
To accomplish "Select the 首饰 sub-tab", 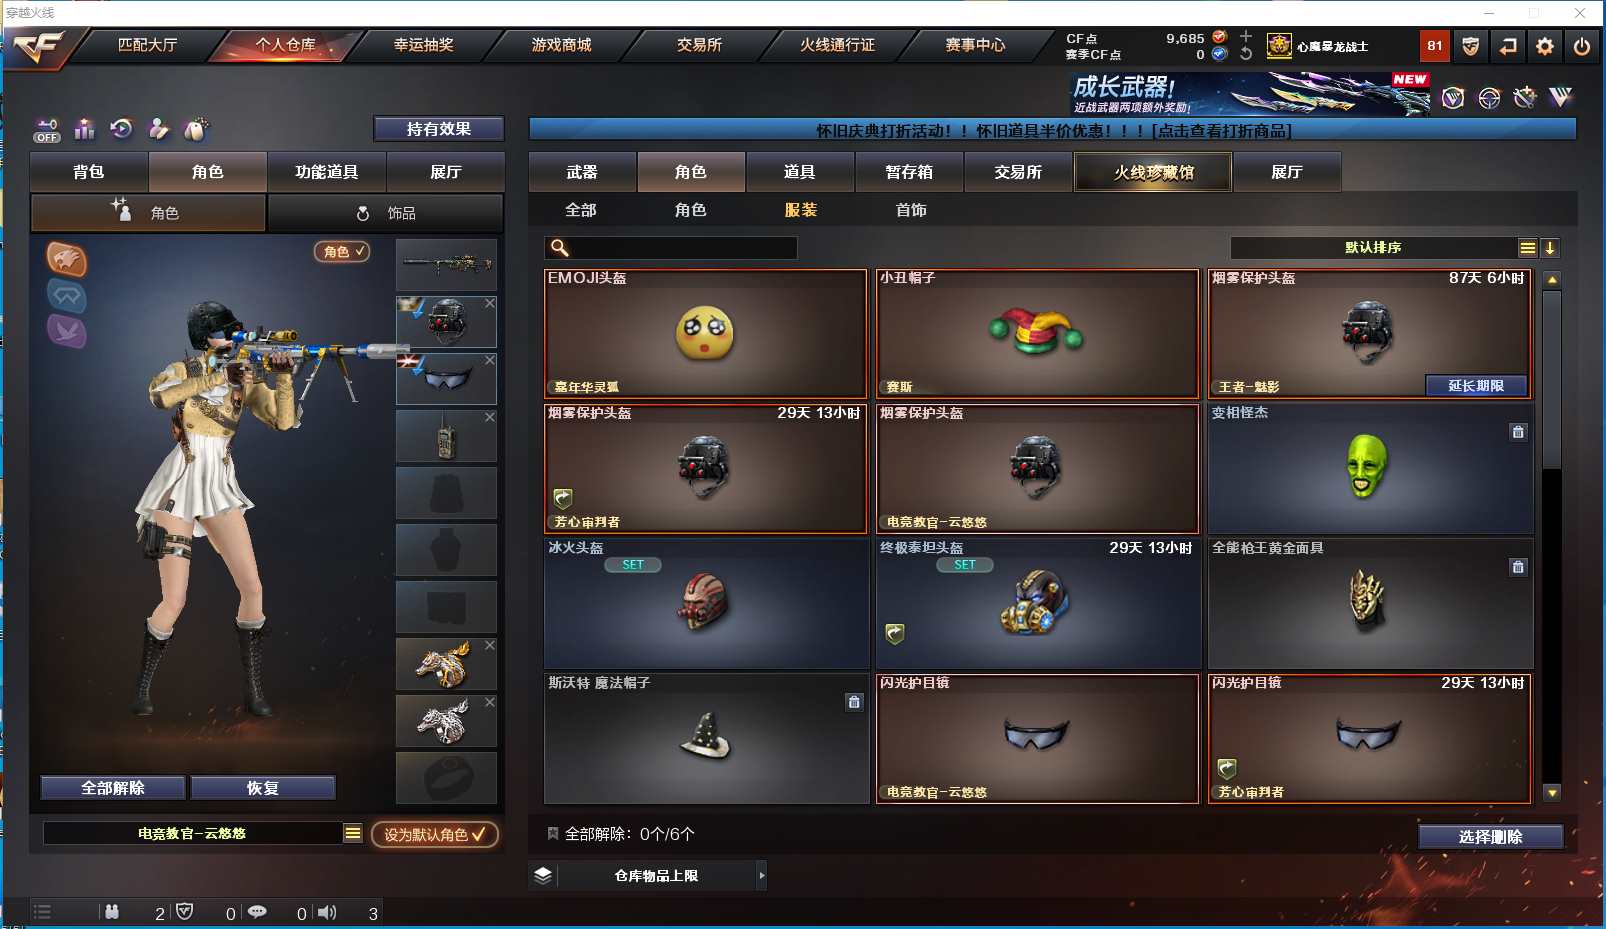I will tap(911, 210).
